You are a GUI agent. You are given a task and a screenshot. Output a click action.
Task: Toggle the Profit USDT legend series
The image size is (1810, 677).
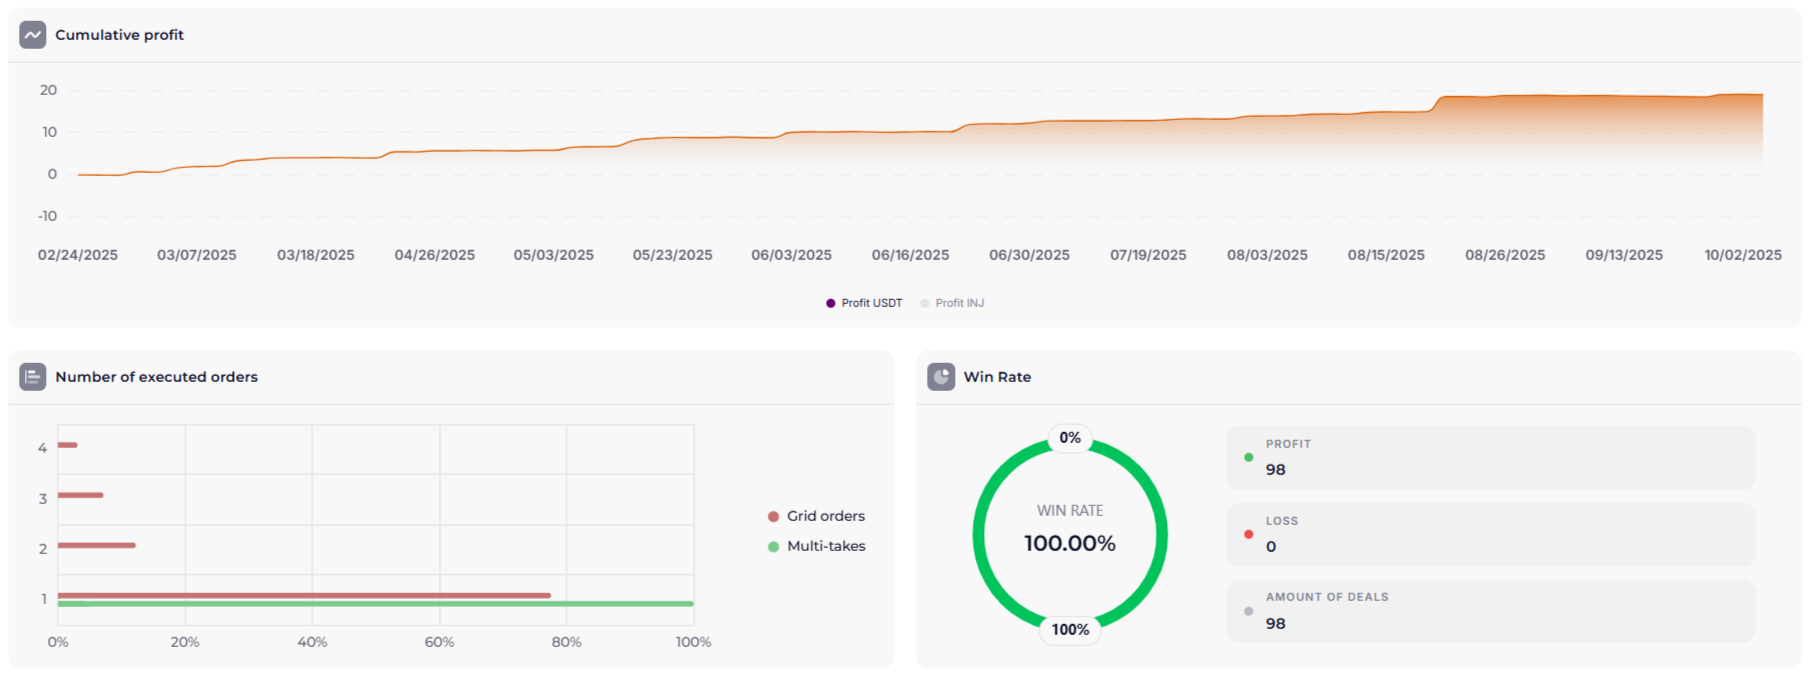[864, 303]
